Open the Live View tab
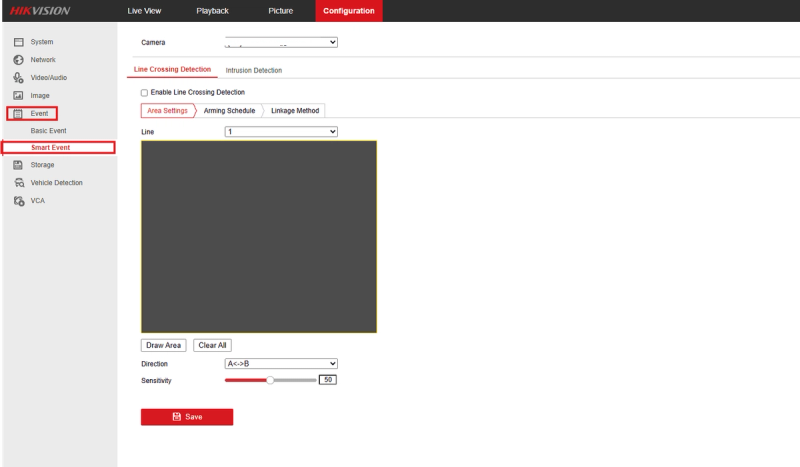800x467 pixels. [x=144, y=11]
